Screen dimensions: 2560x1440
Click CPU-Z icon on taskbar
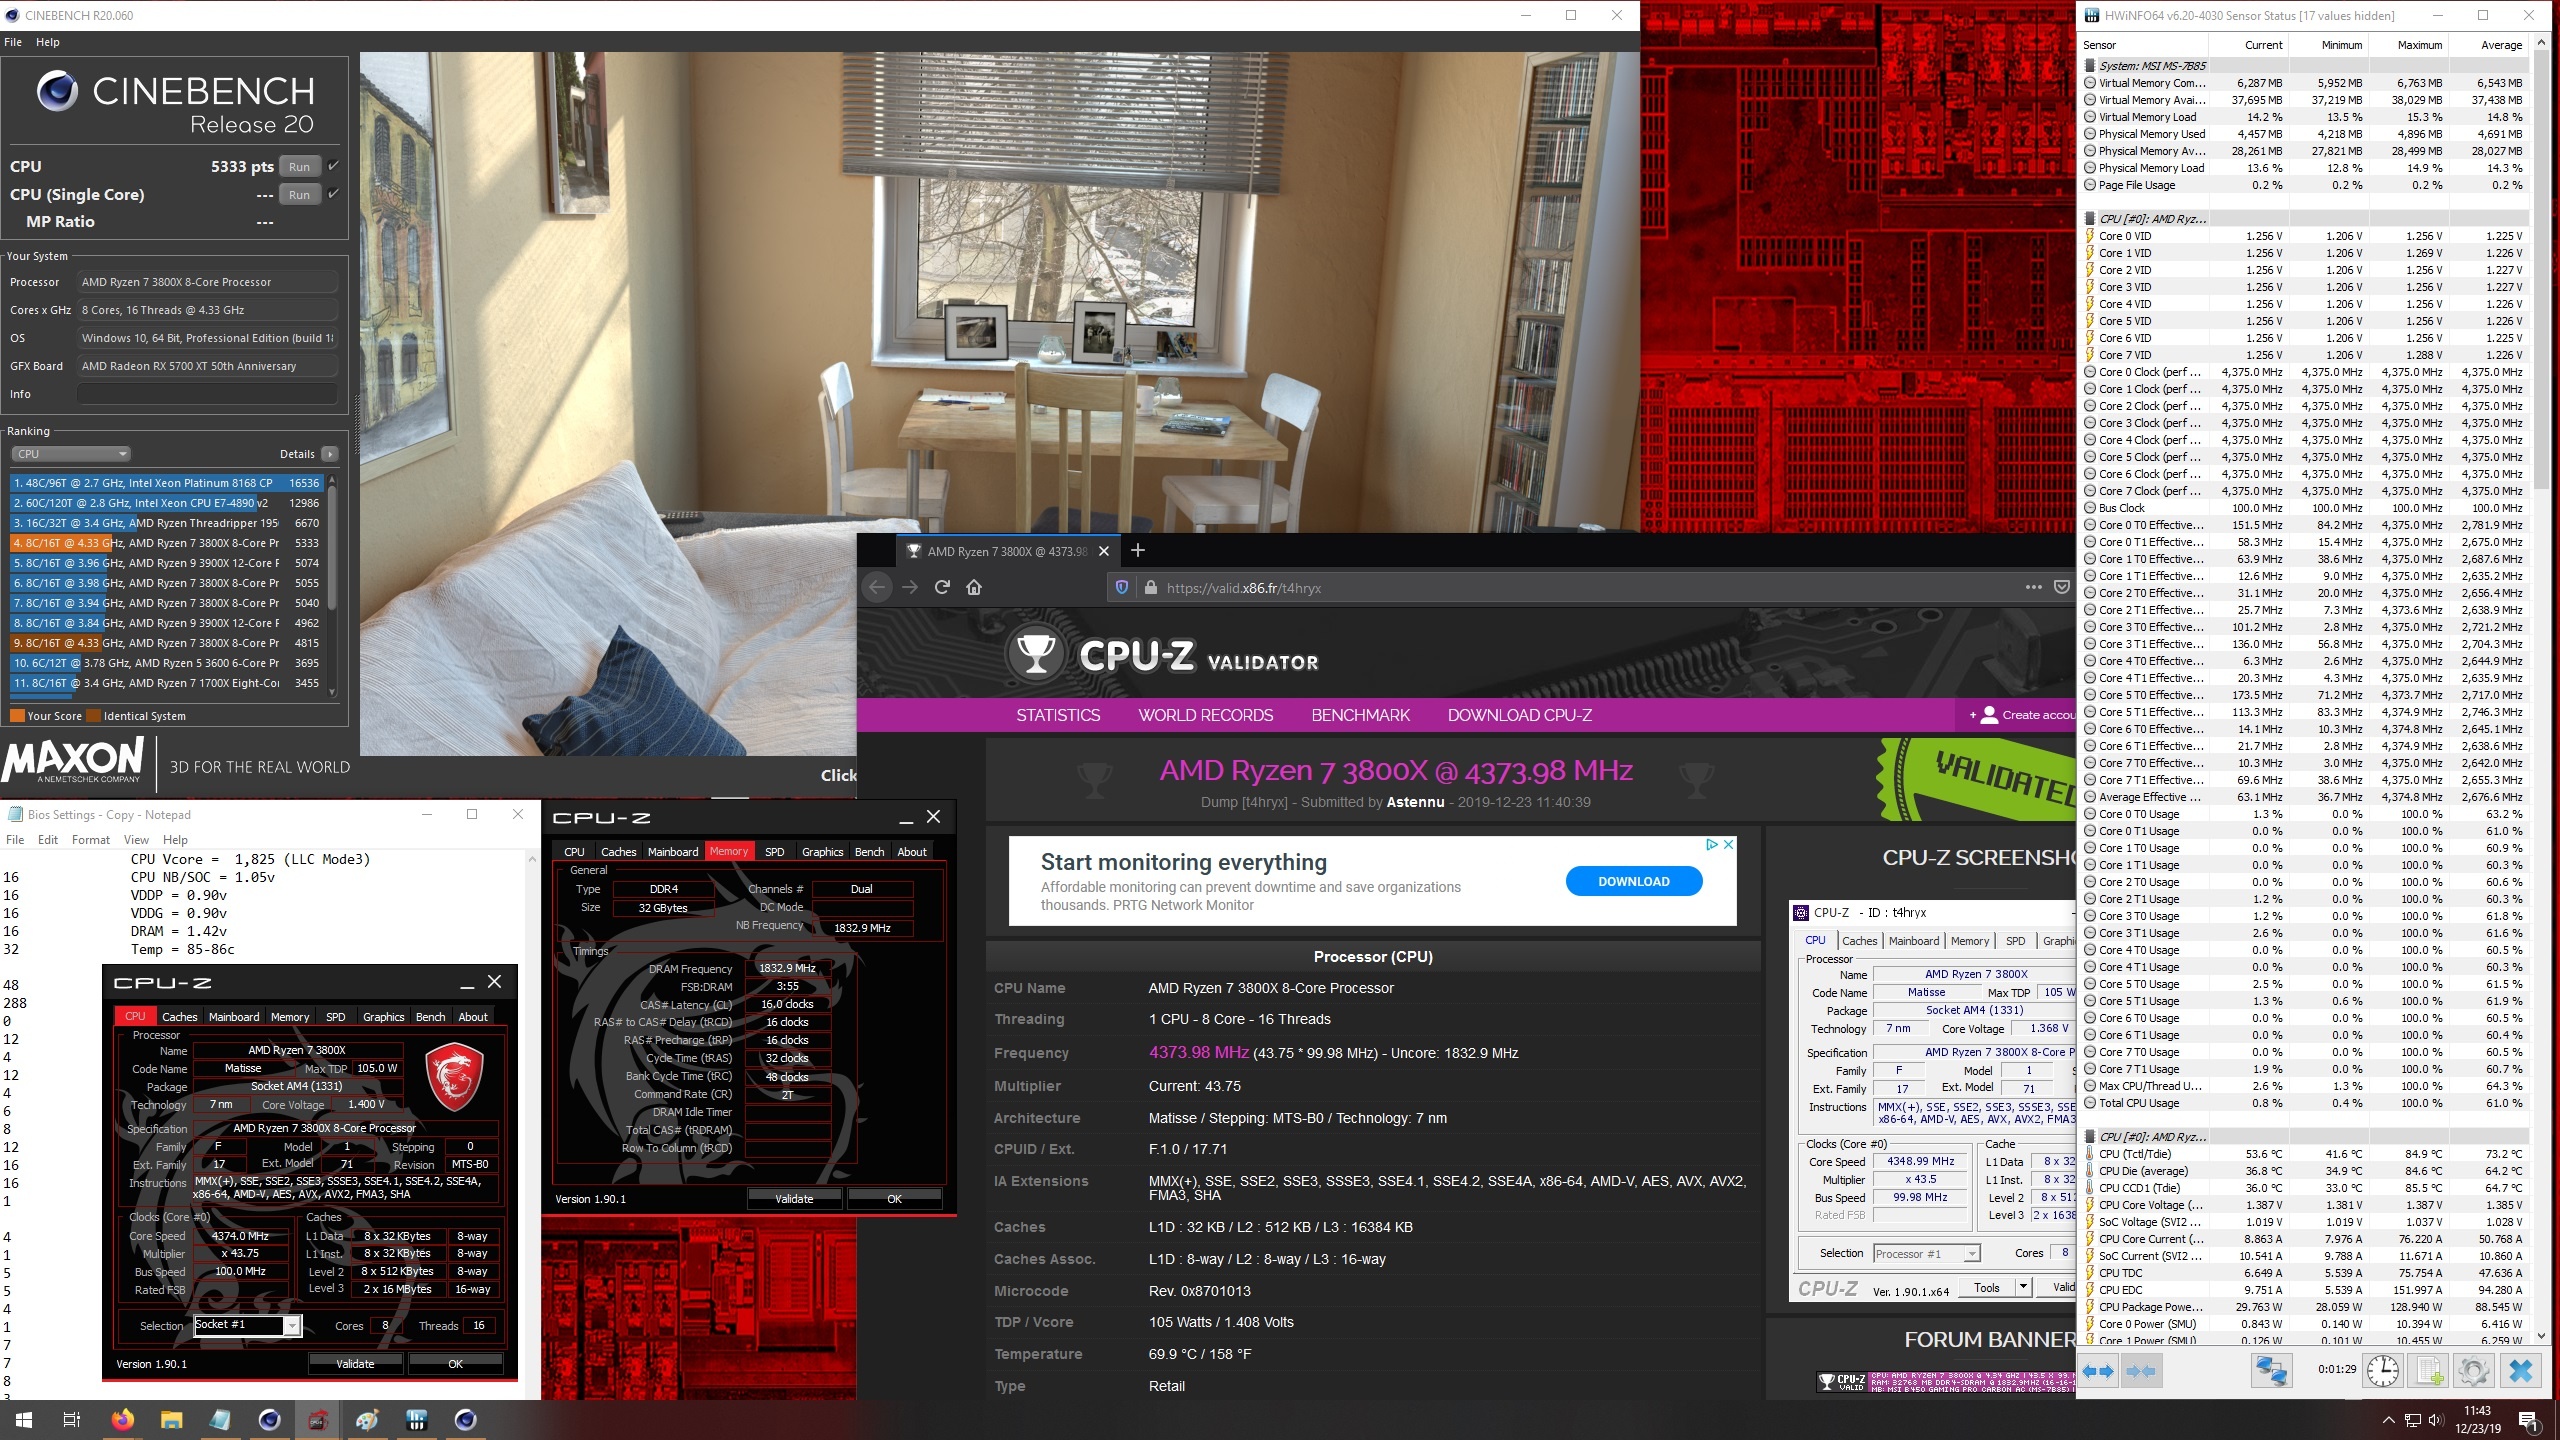[319, 1420]
